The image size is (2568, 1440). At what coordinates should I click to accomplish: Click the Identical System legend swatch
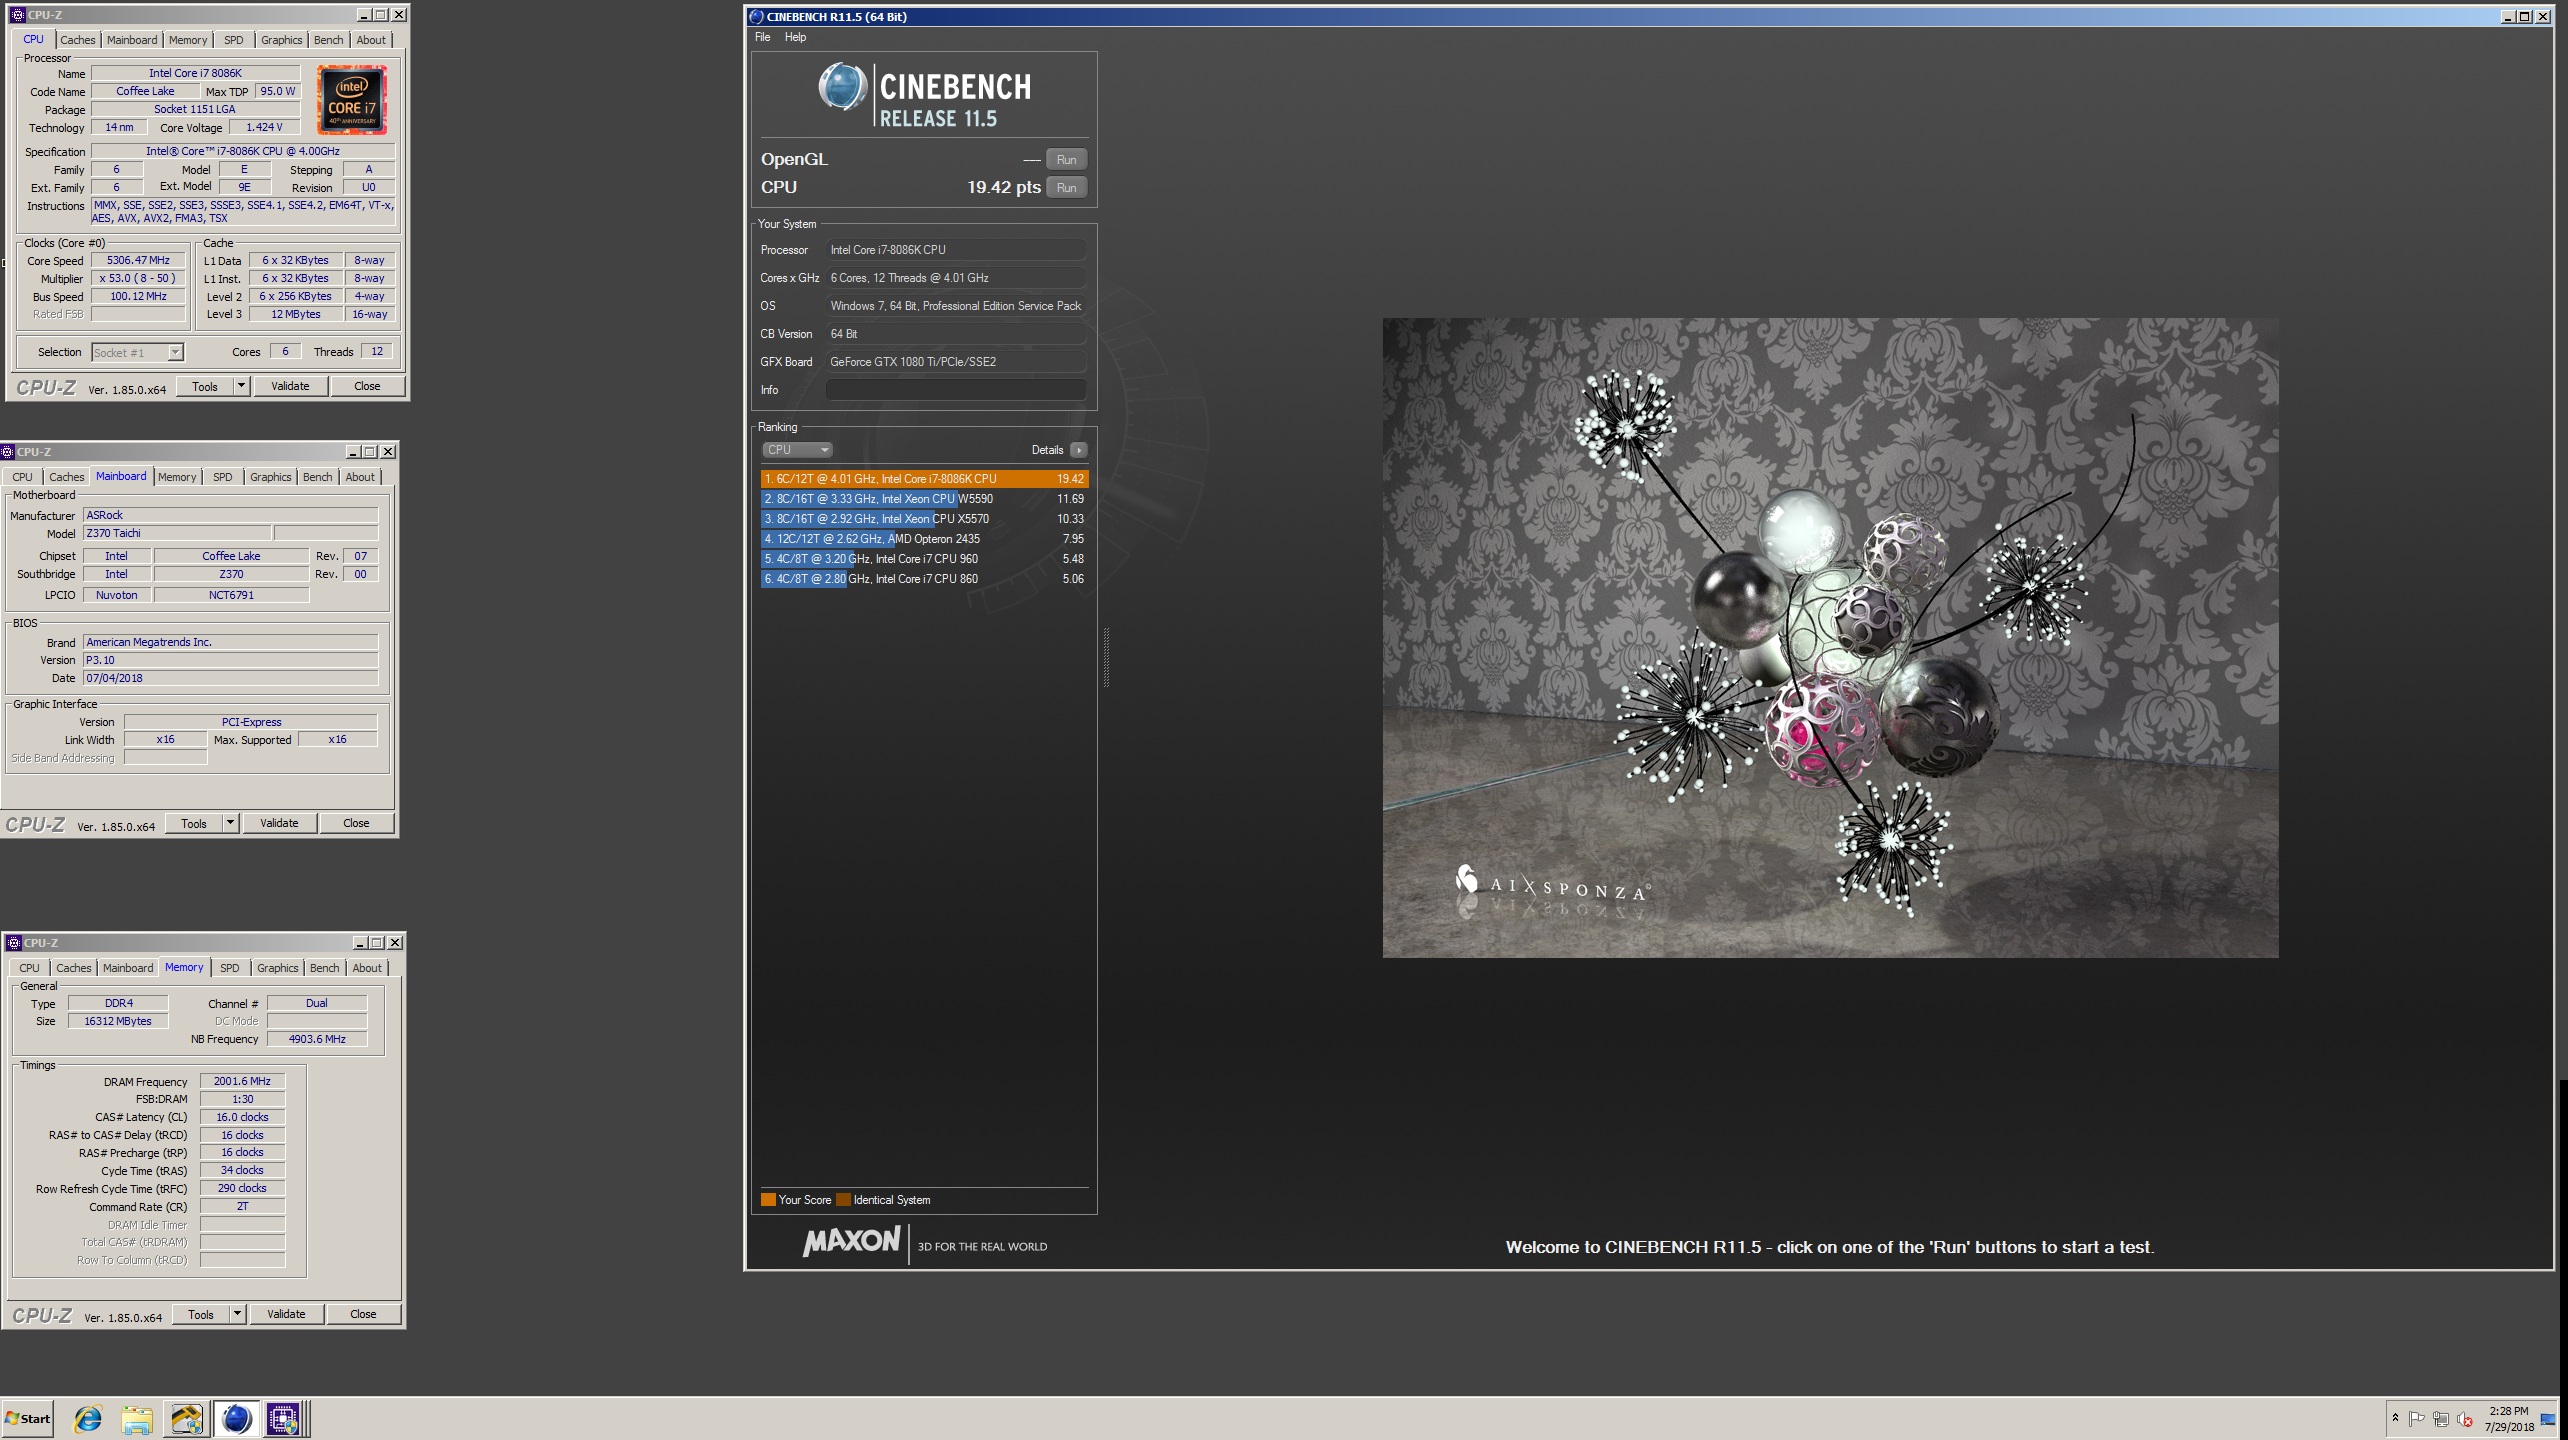coord(843,1200)
